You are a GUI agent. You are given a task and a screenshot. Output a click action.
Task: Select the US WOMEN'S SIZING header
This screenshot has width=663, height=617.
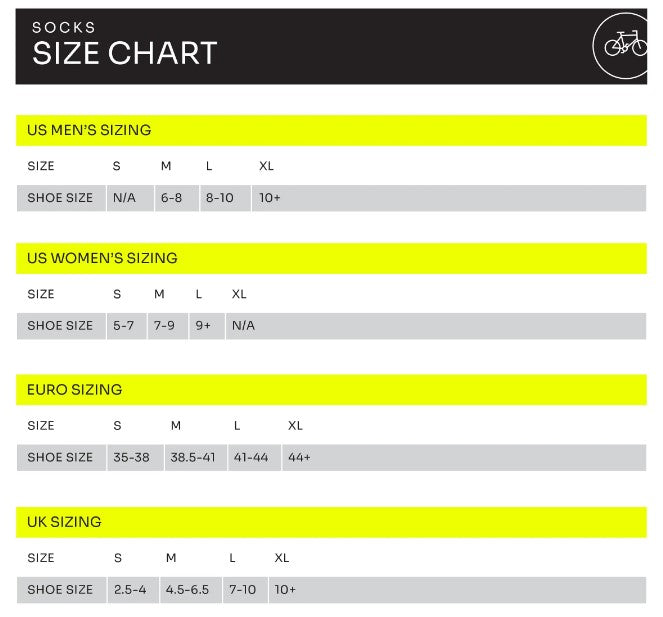tap(102, 258)
